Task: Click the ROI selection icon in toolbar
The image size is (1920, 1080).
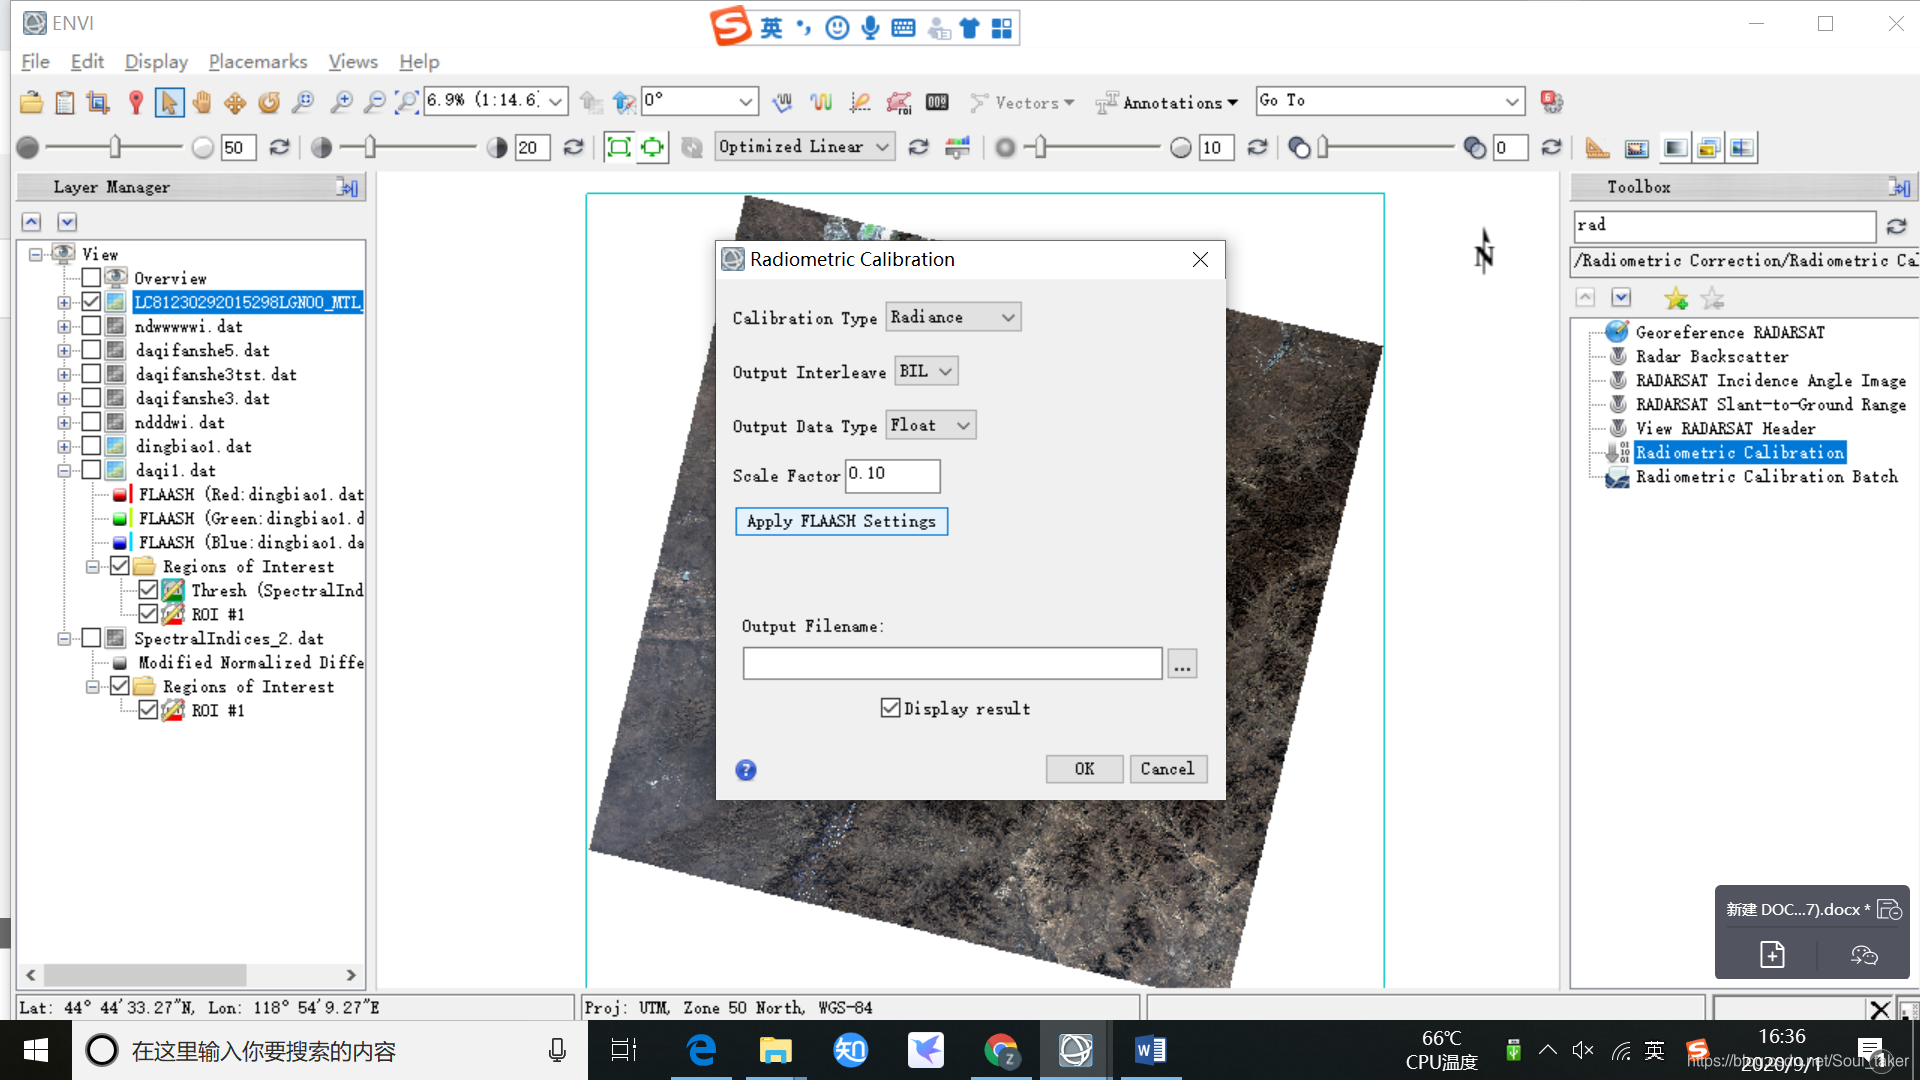Action: pyautogui.click(x=898, y=102)
